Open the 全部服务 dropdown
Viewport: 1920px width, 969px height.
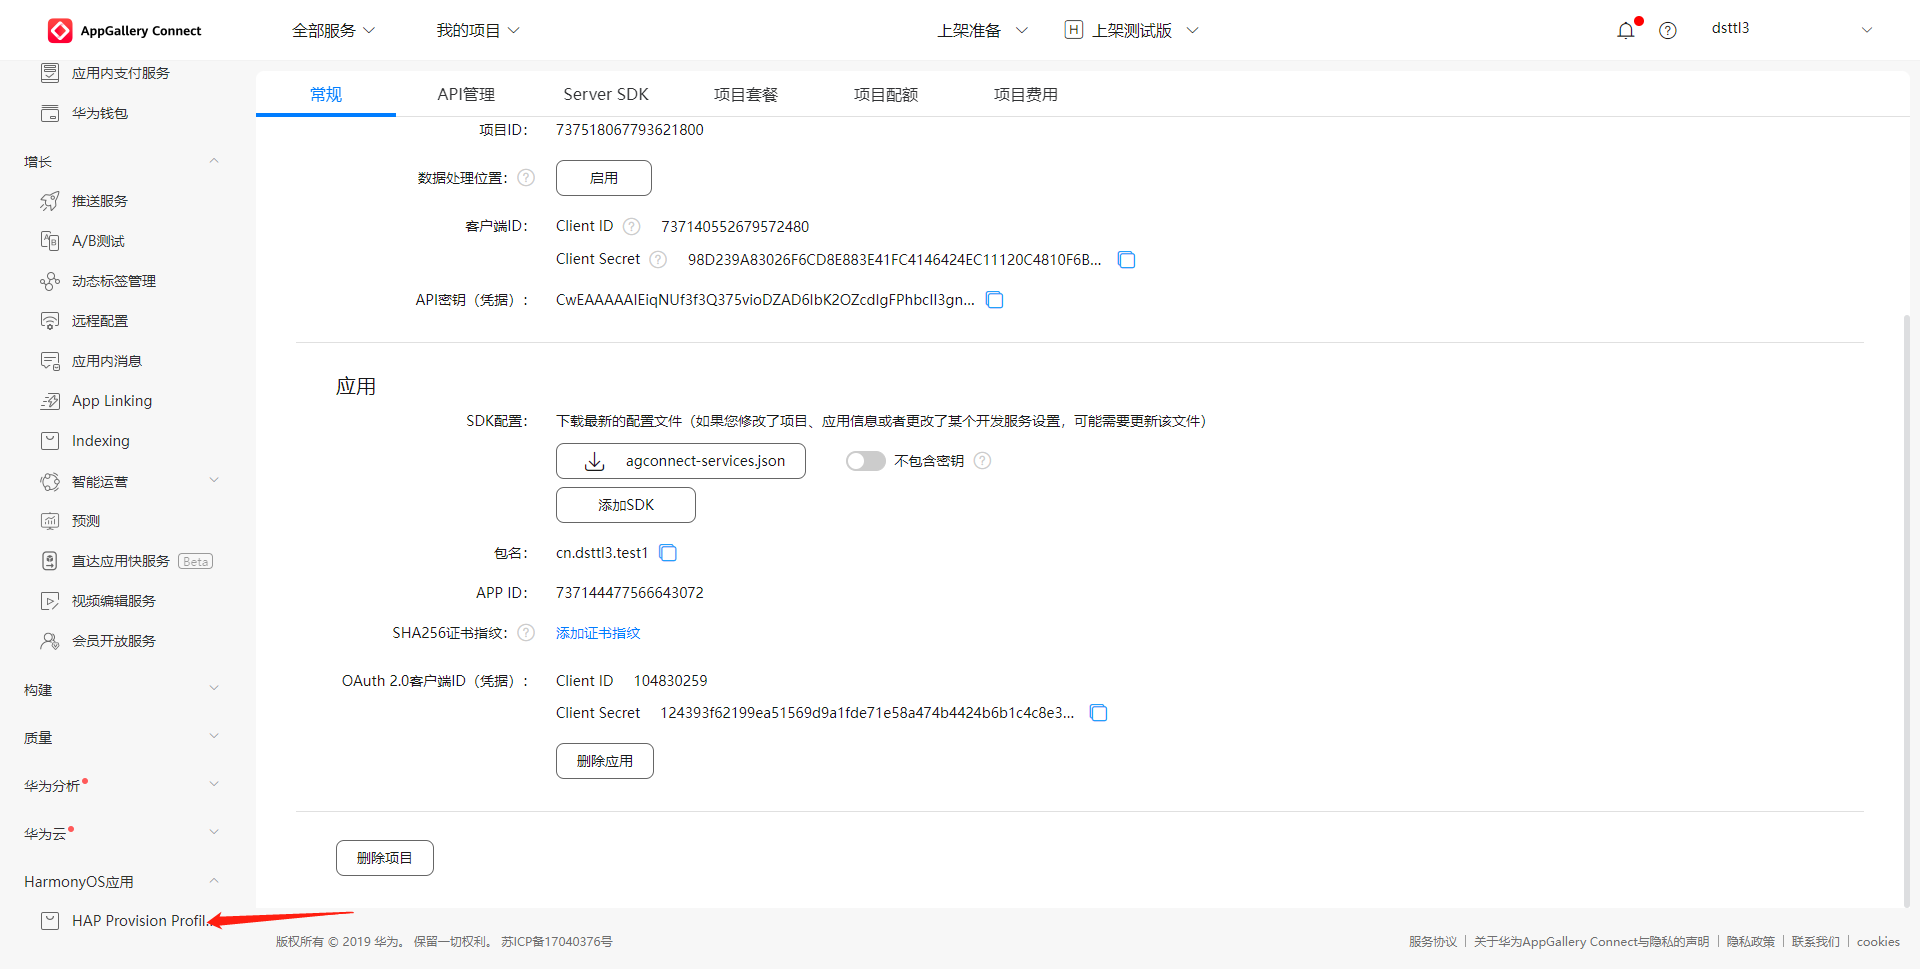tap(333, 31)
